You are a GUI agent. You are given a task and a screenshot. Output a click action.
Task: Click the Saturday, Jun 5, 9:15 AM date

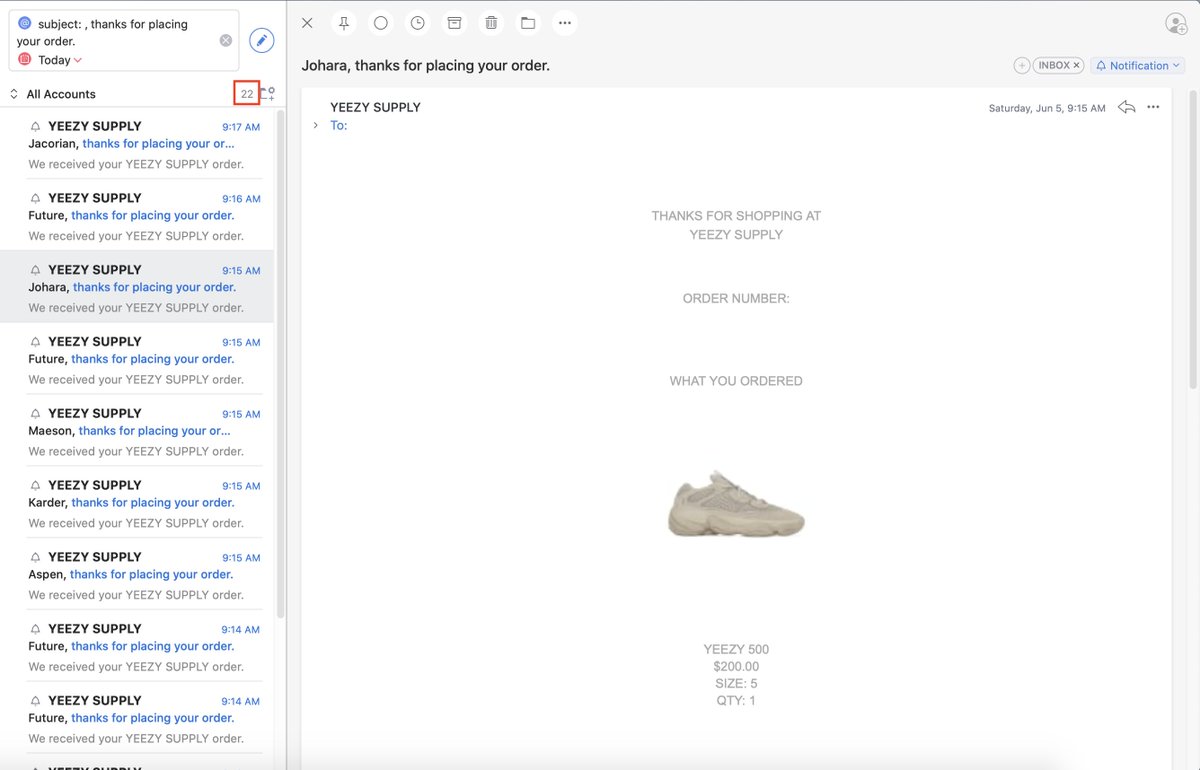click(x=1047, y=108)
